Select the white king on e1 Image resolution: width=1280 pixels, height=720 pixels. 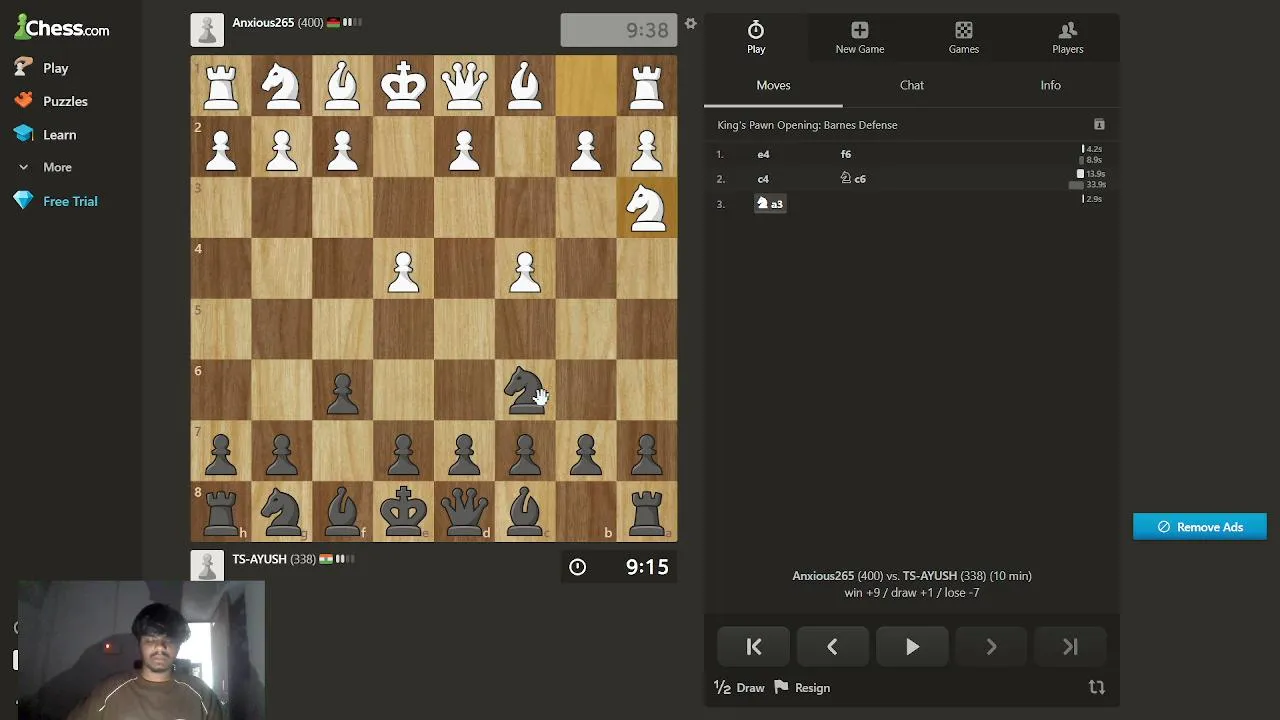point(403,86)
